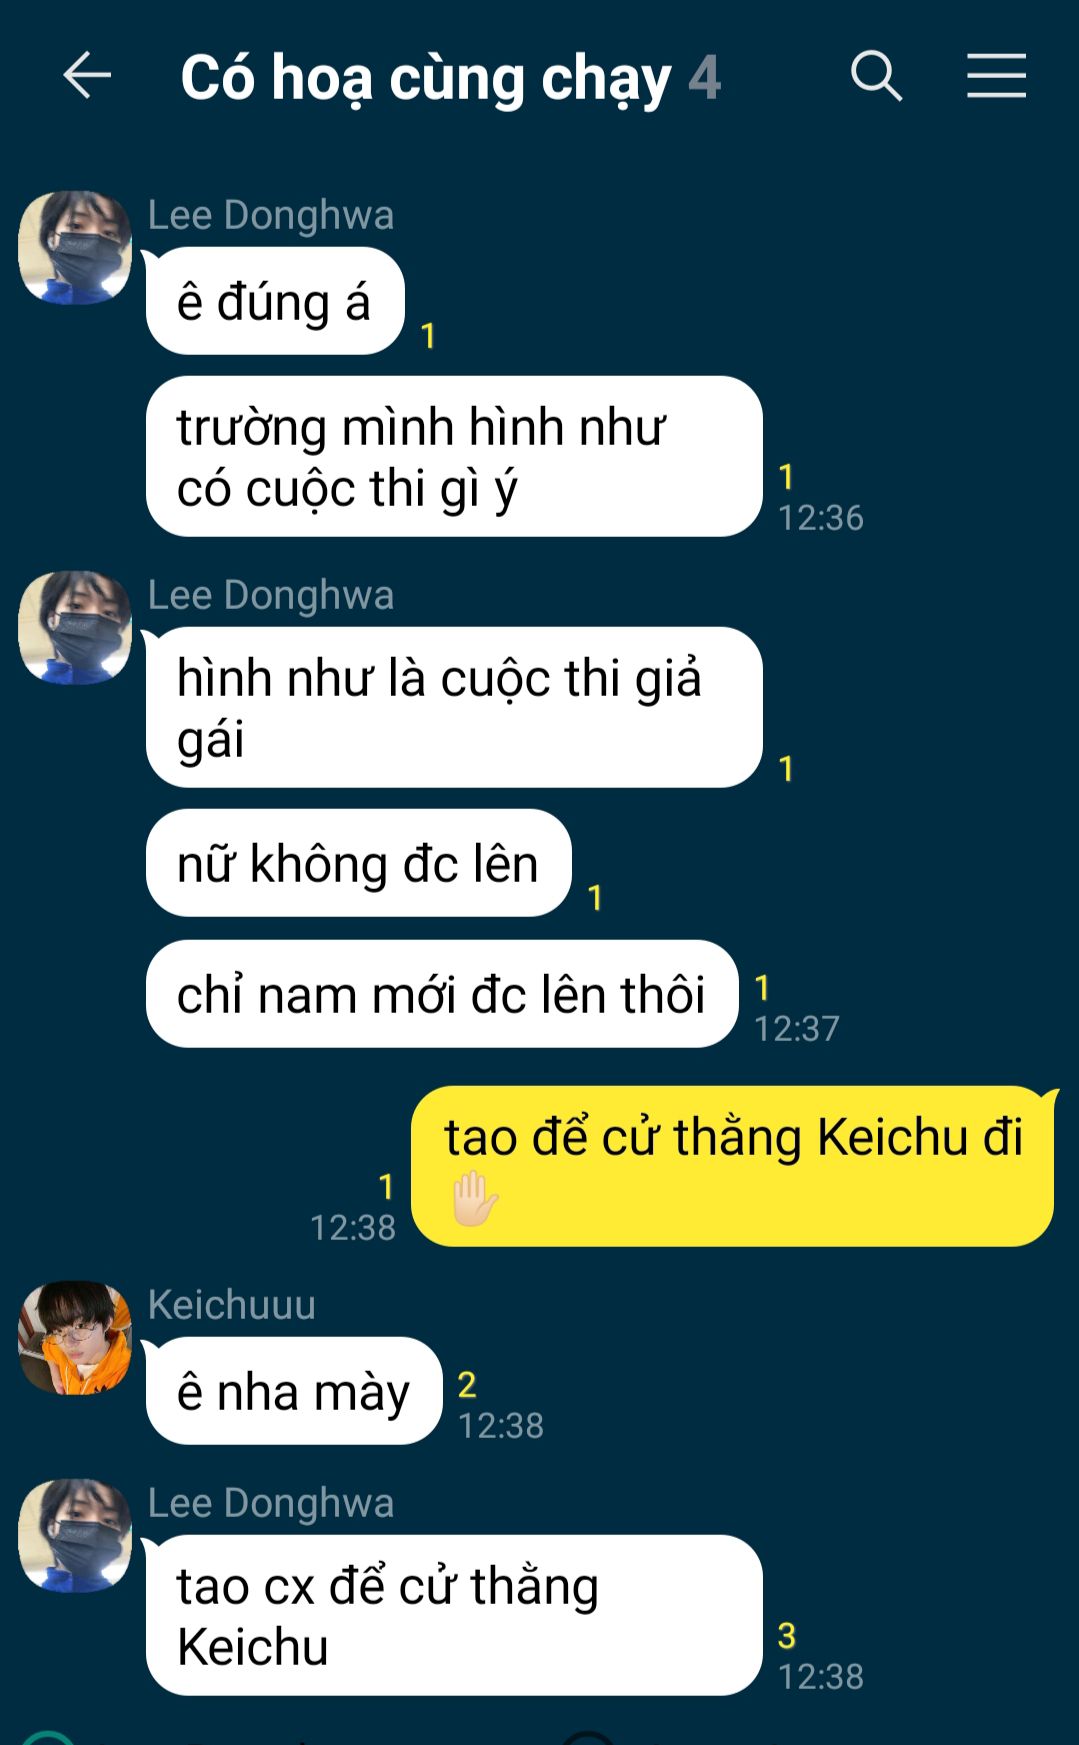This screenshot has height=1745, width=1079.
Task: Open the hamburger menu icon
Action: click(x=996, y=76)
